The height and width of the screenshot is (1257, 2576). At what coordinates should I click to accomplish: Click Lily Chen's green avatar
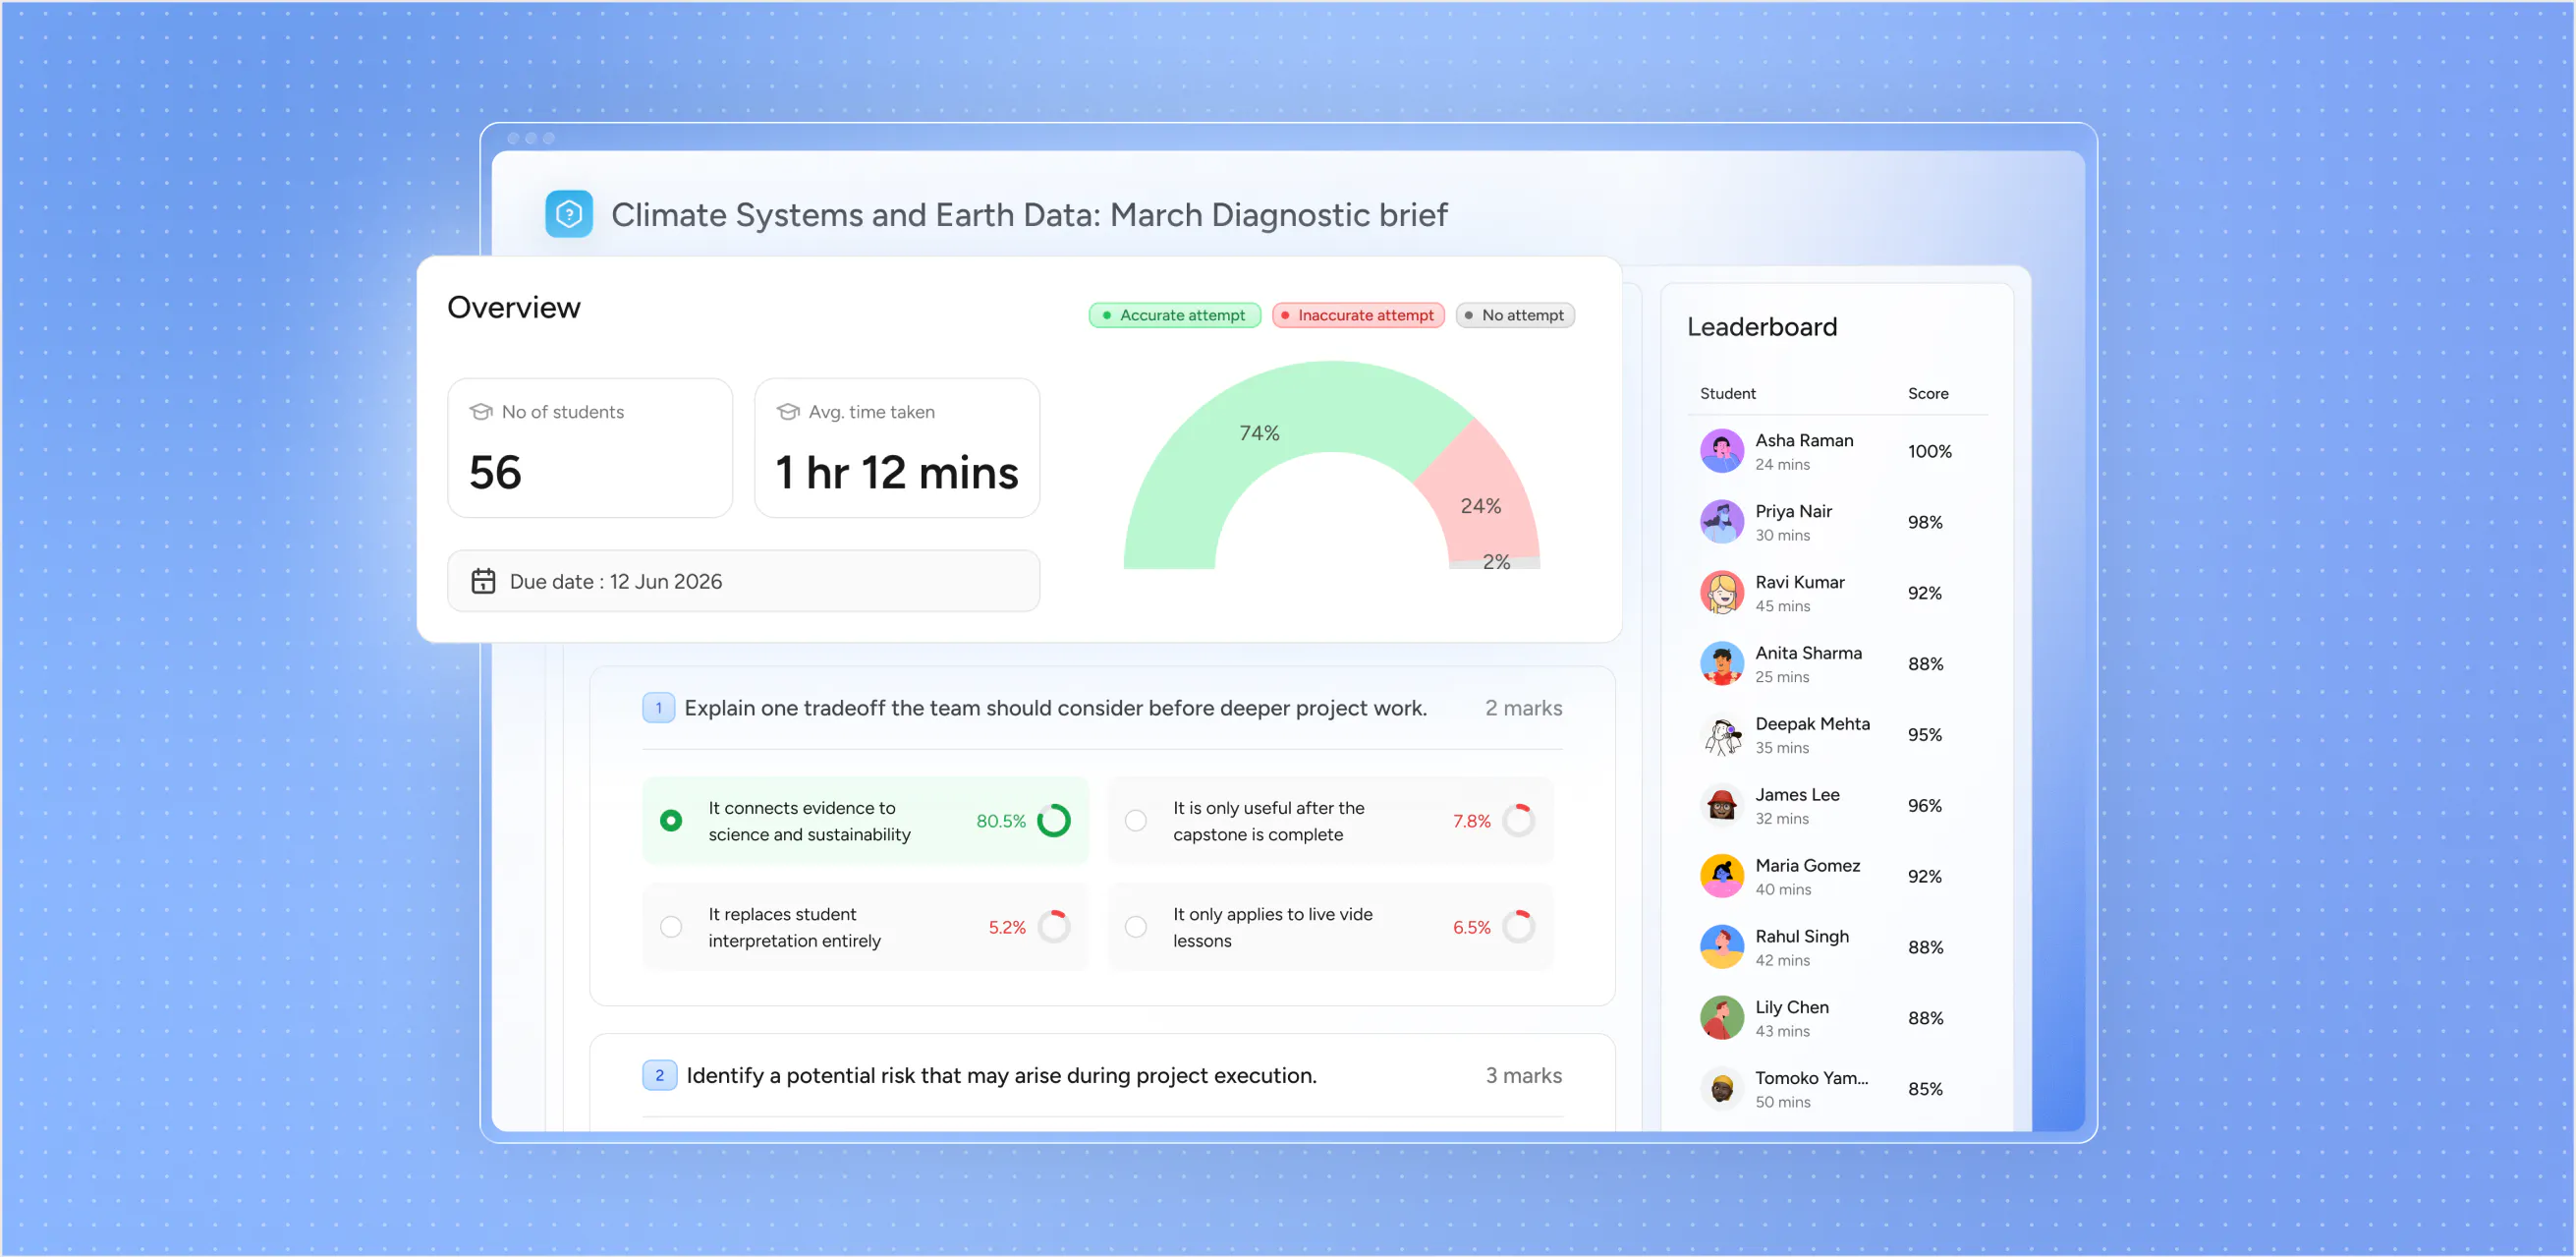tap(1722, 1018)
